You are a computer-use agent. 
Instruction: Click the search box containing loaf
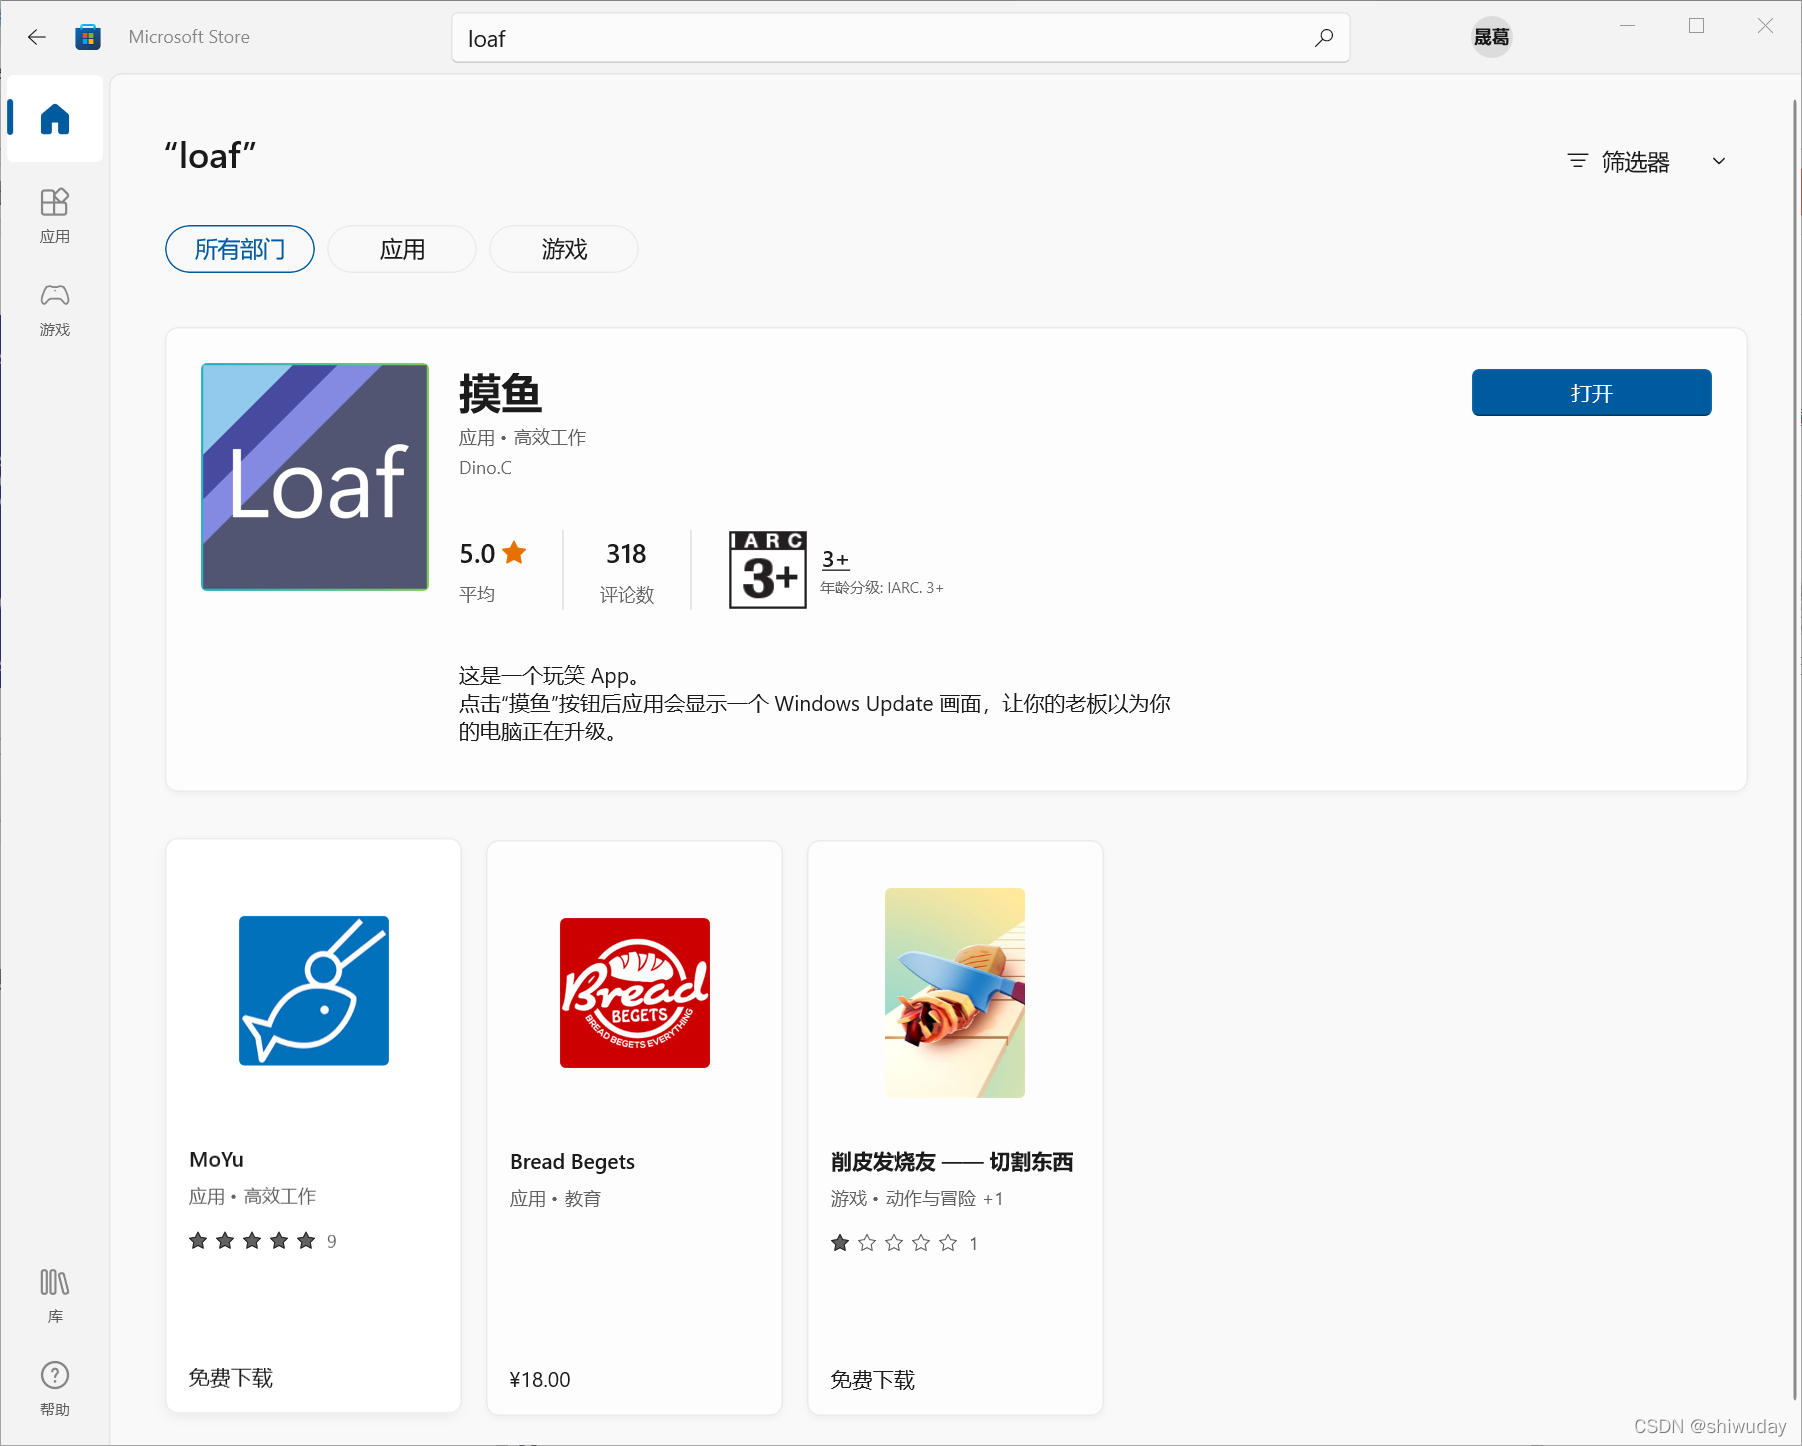880,38
